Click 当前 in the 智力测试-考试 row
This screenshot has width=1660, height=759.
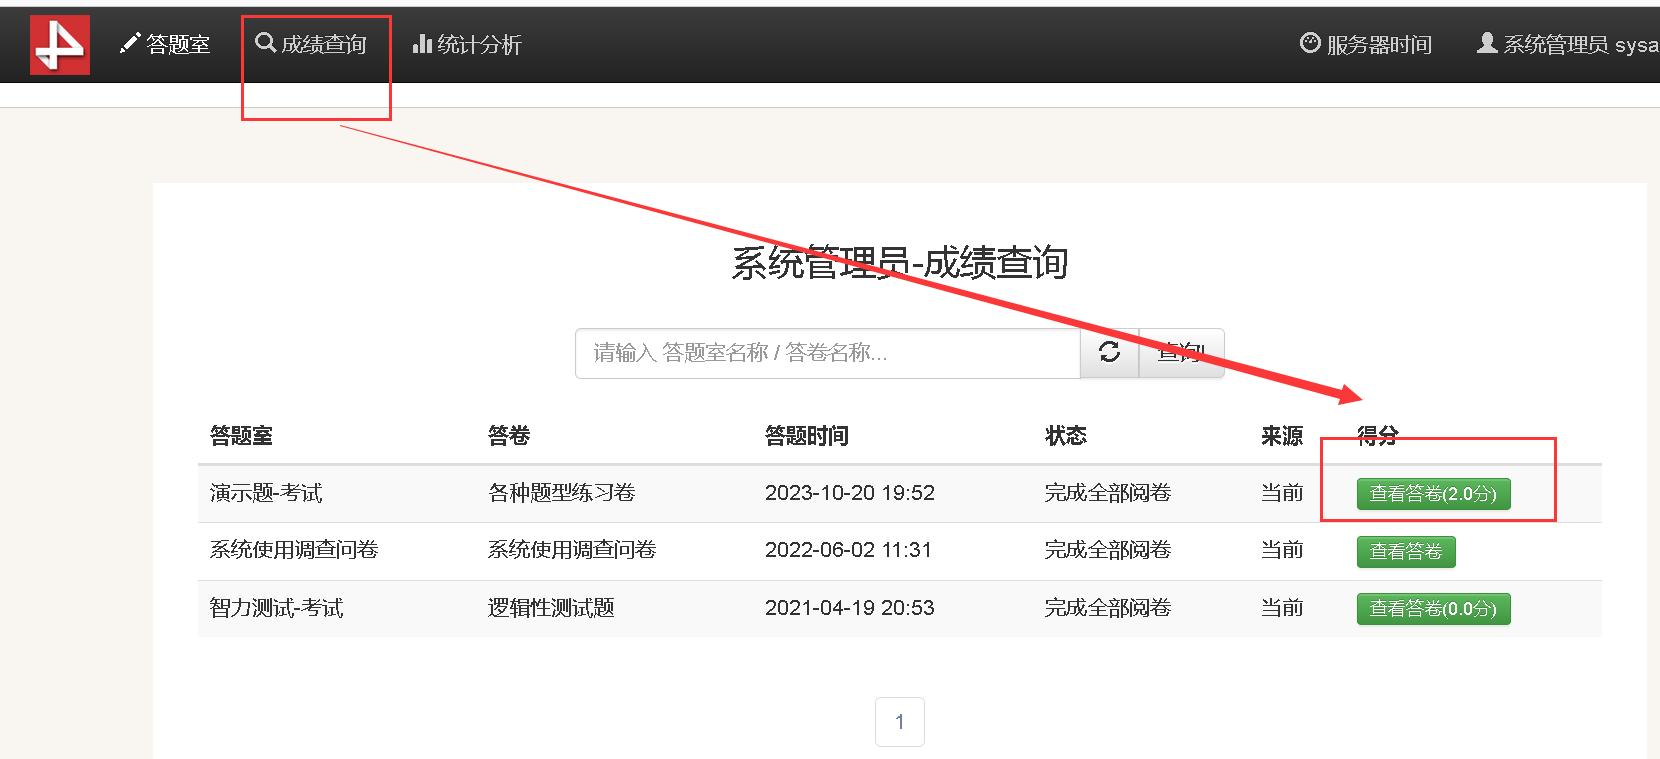pyautogui.click(x=1282, y=608)
